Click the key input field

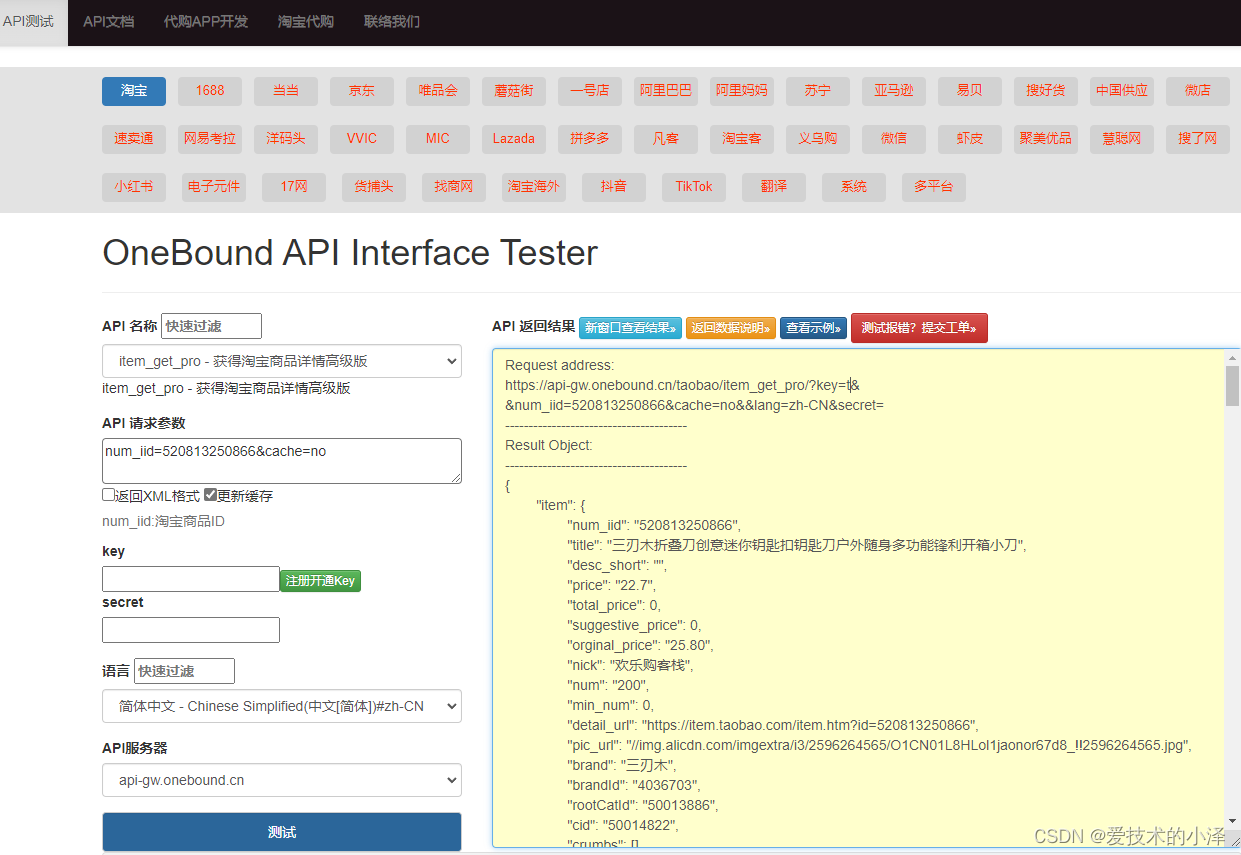point(191,579)
